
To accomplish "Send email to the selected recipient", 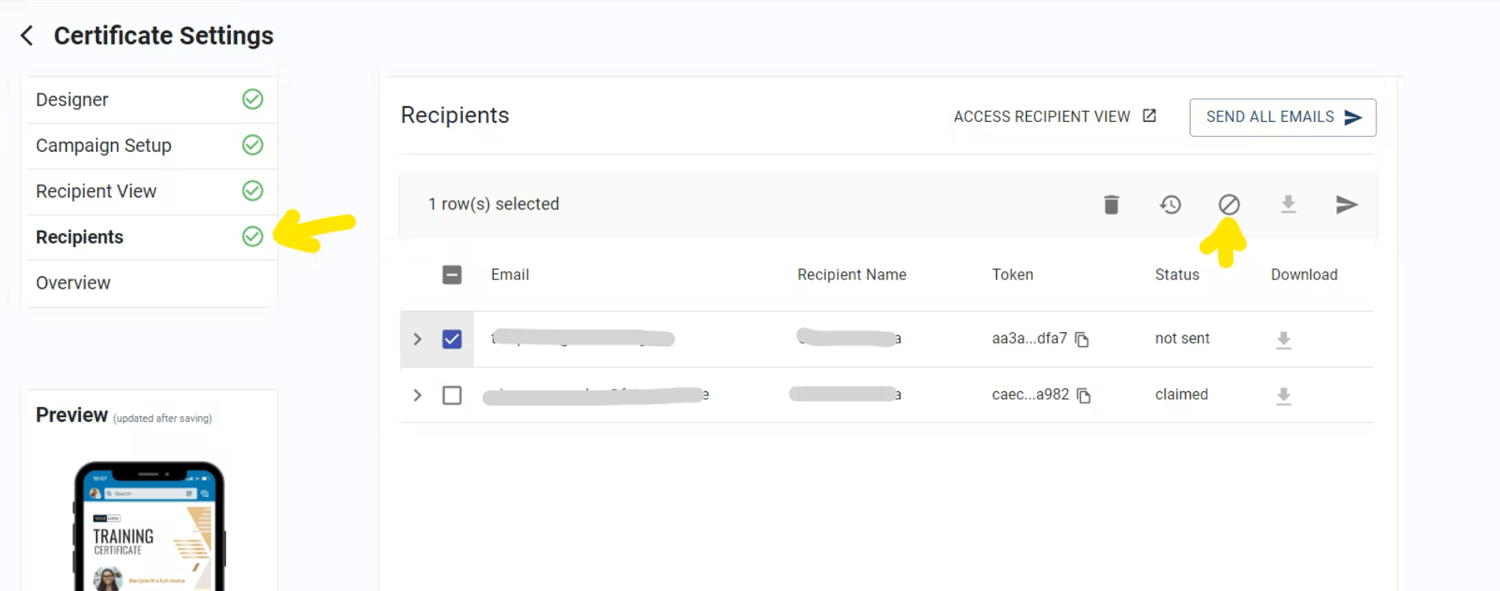I will (x=1347, y=204).
